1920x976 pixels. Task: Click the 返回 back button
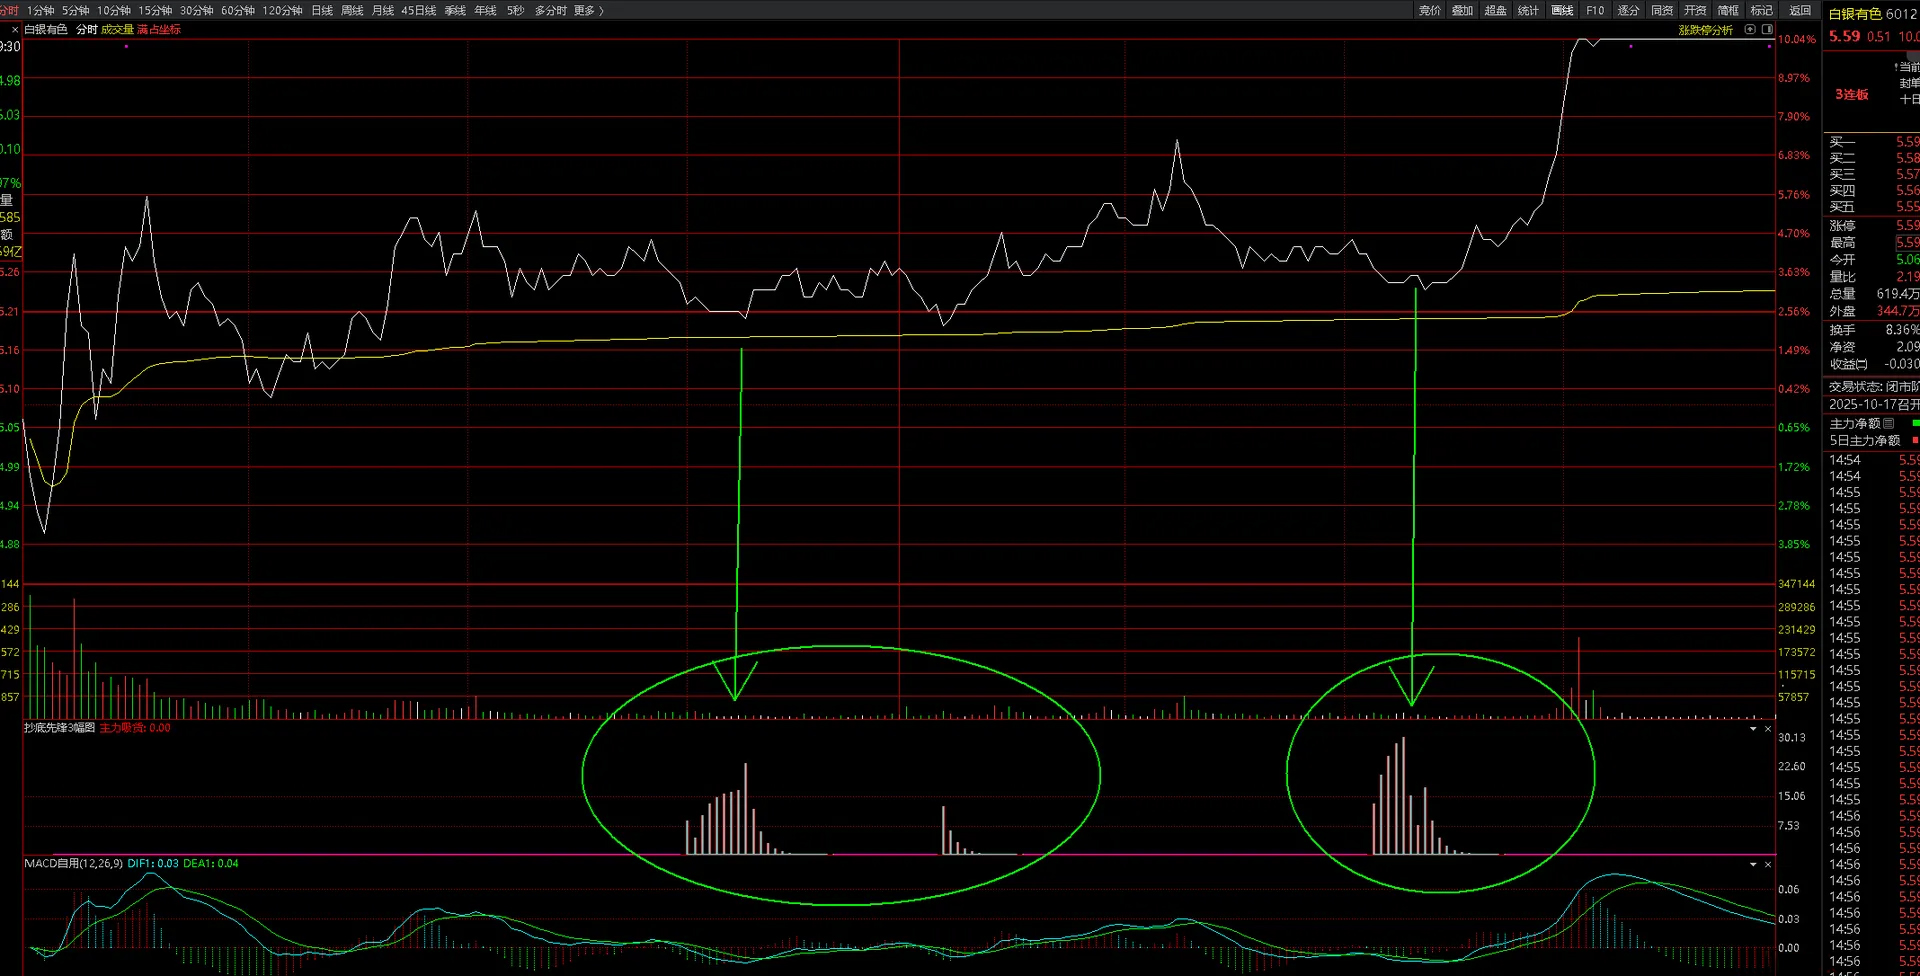pos(1800,10)
